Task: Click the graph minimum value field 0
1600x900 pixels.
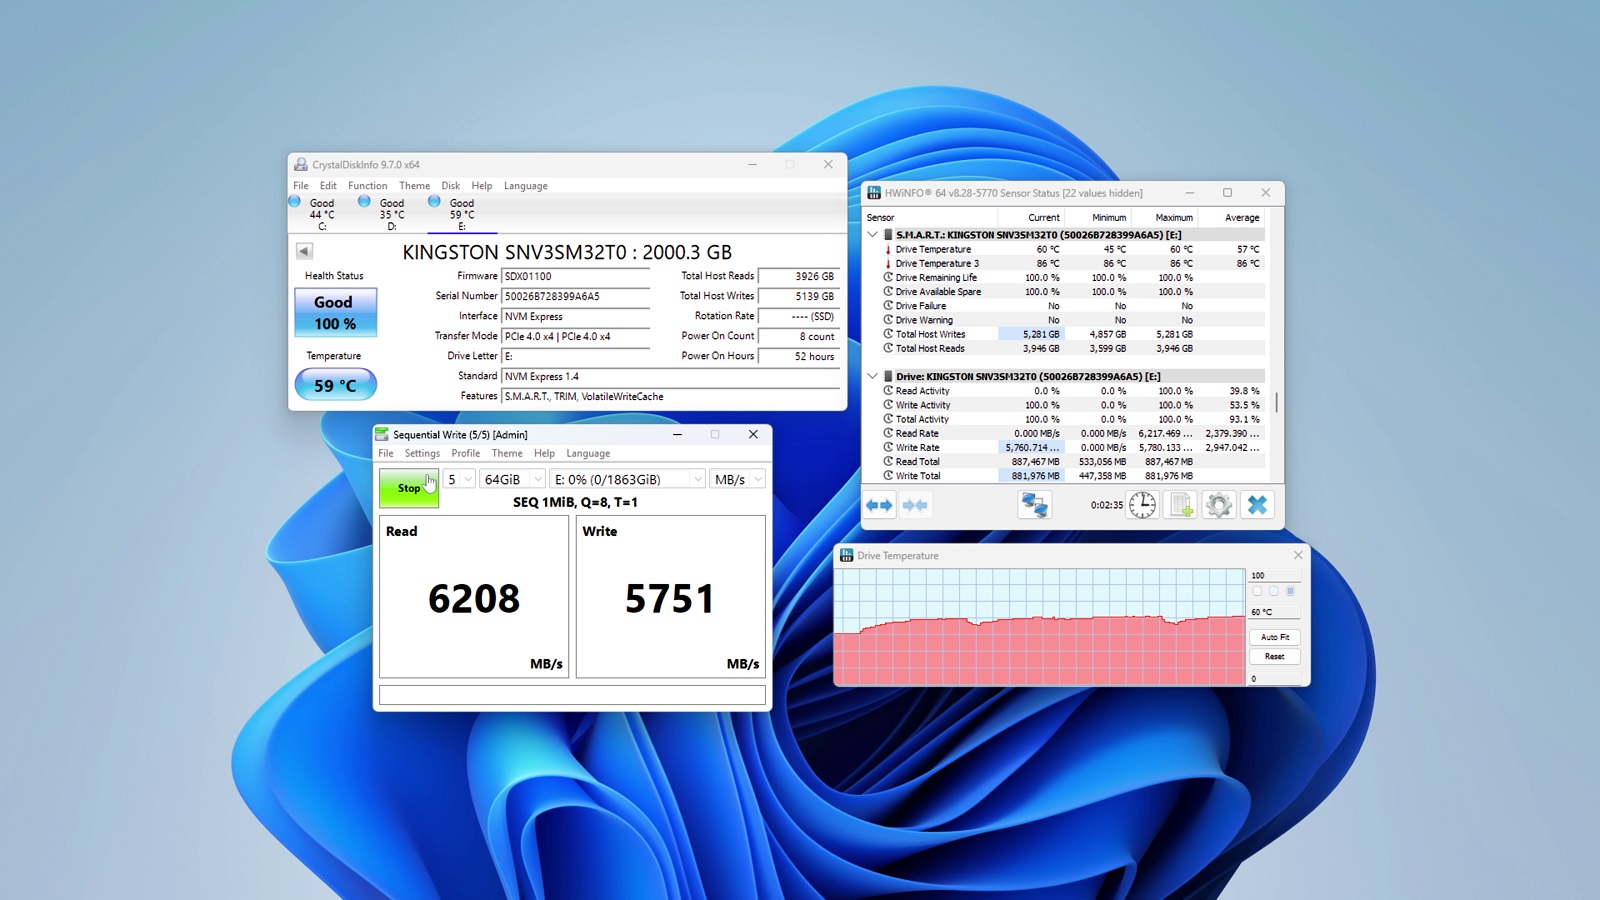Action: pyautogui.click(x=1274, y=679)
